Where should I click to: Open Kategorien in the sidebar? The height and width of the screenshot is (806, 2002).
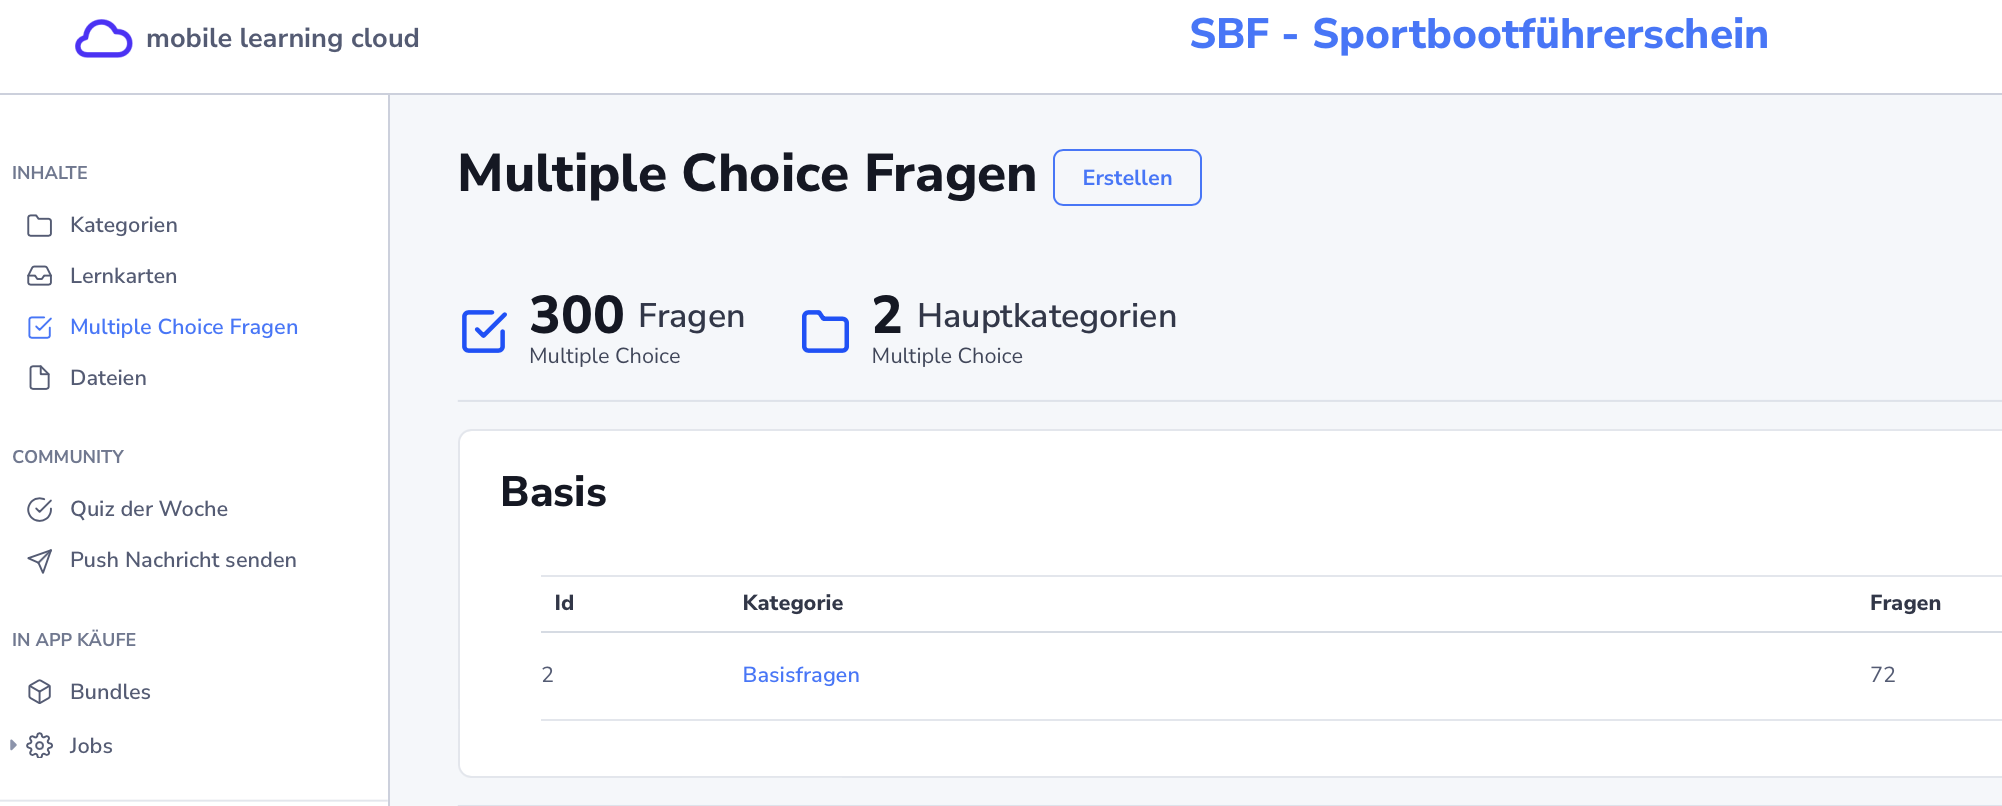(124, 225)
